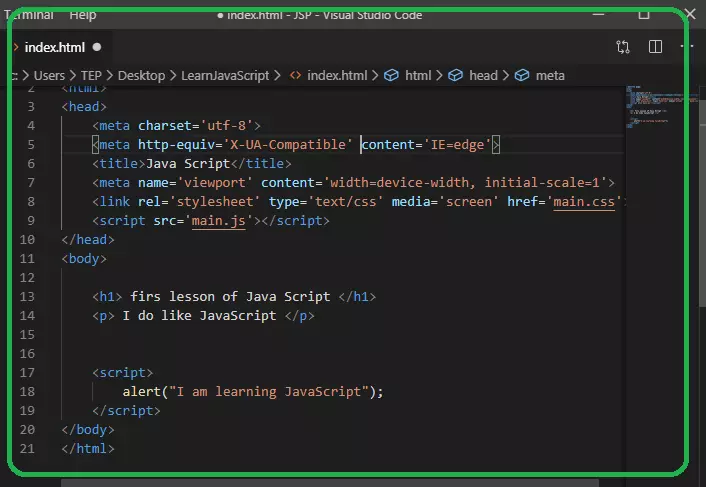Viewport: 706px width, 487px height.
Task: Click 'stylesheet' value on line 8
Action: (x=214, y=202)
